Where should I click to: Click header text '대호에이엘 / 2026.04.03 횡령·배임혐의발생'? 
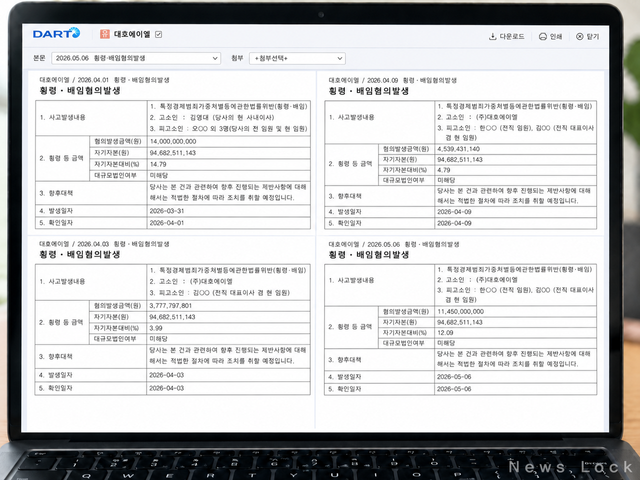104,244
